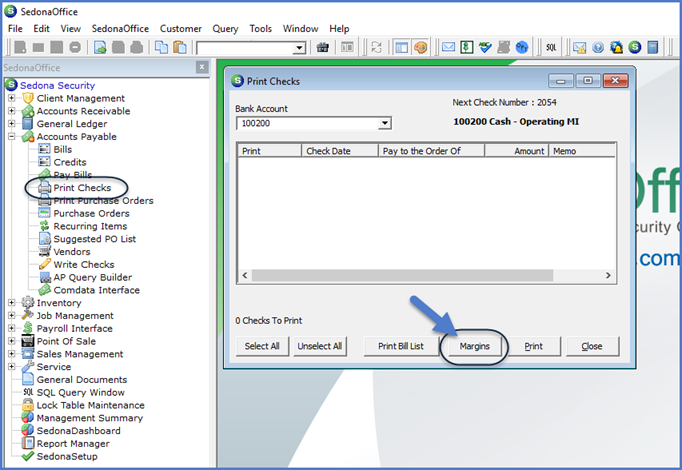Screen dimensions: 682x470
Task: Expand the Job Management node
Action: coord(12,316)
